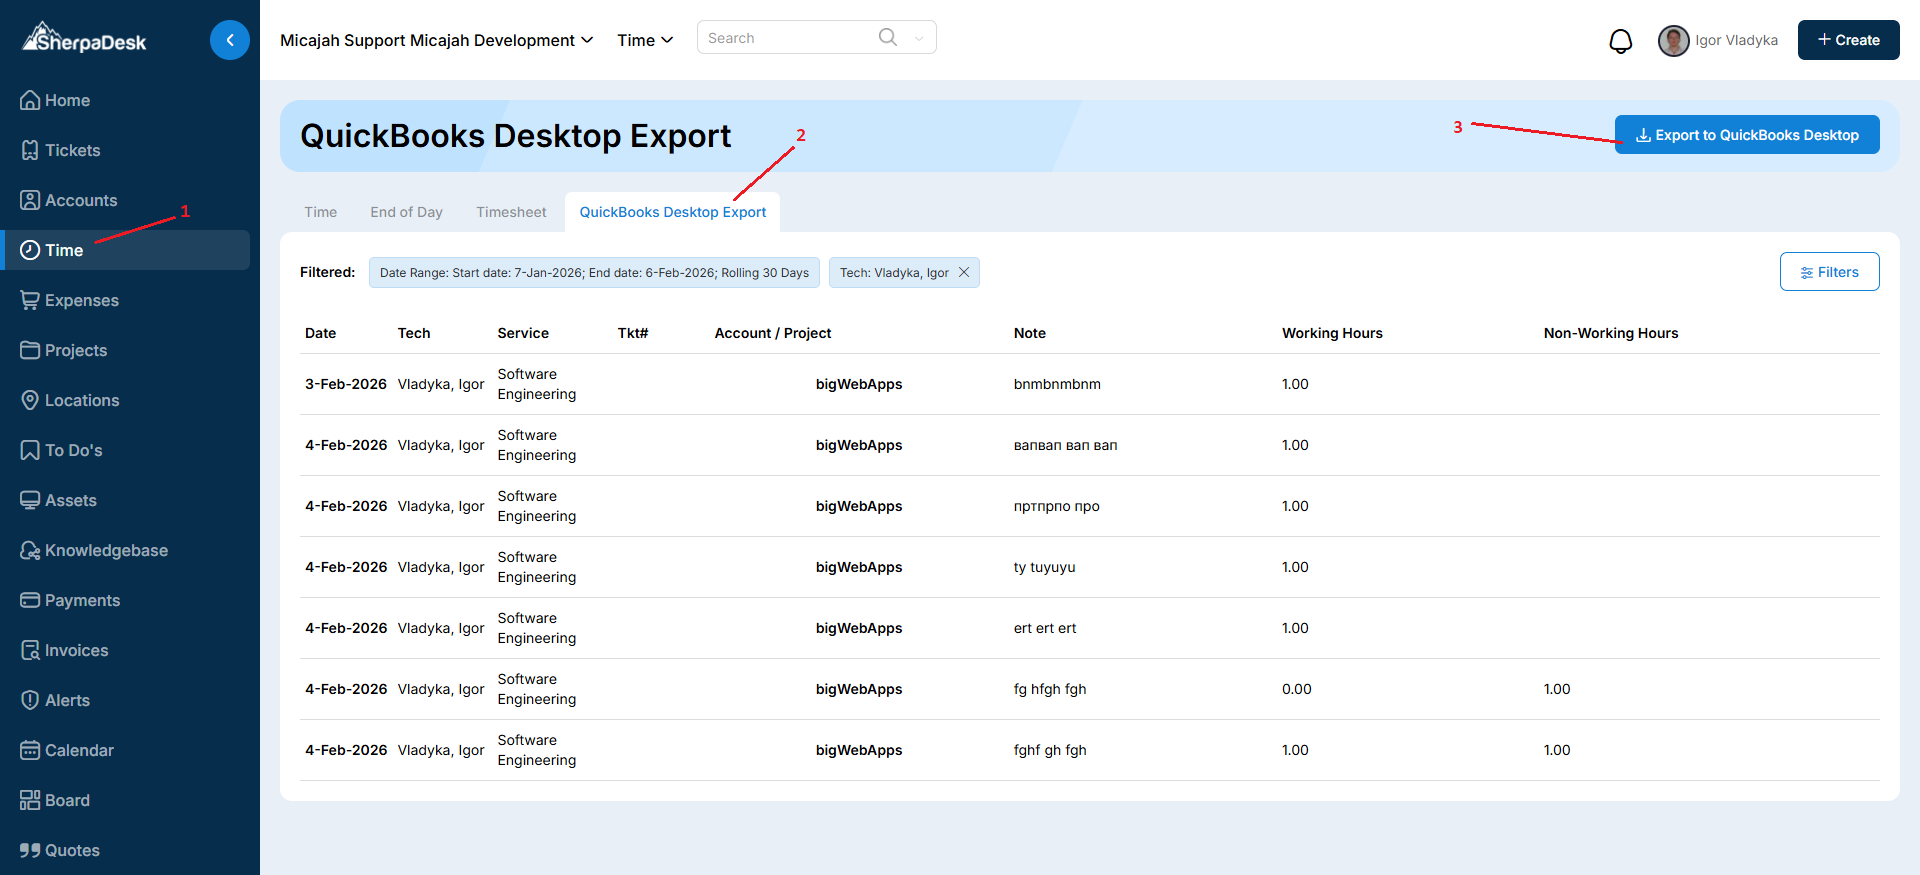Open the Home icon in the sidebar
This screenshot has height=875, width=1920.
pos(30,100)
